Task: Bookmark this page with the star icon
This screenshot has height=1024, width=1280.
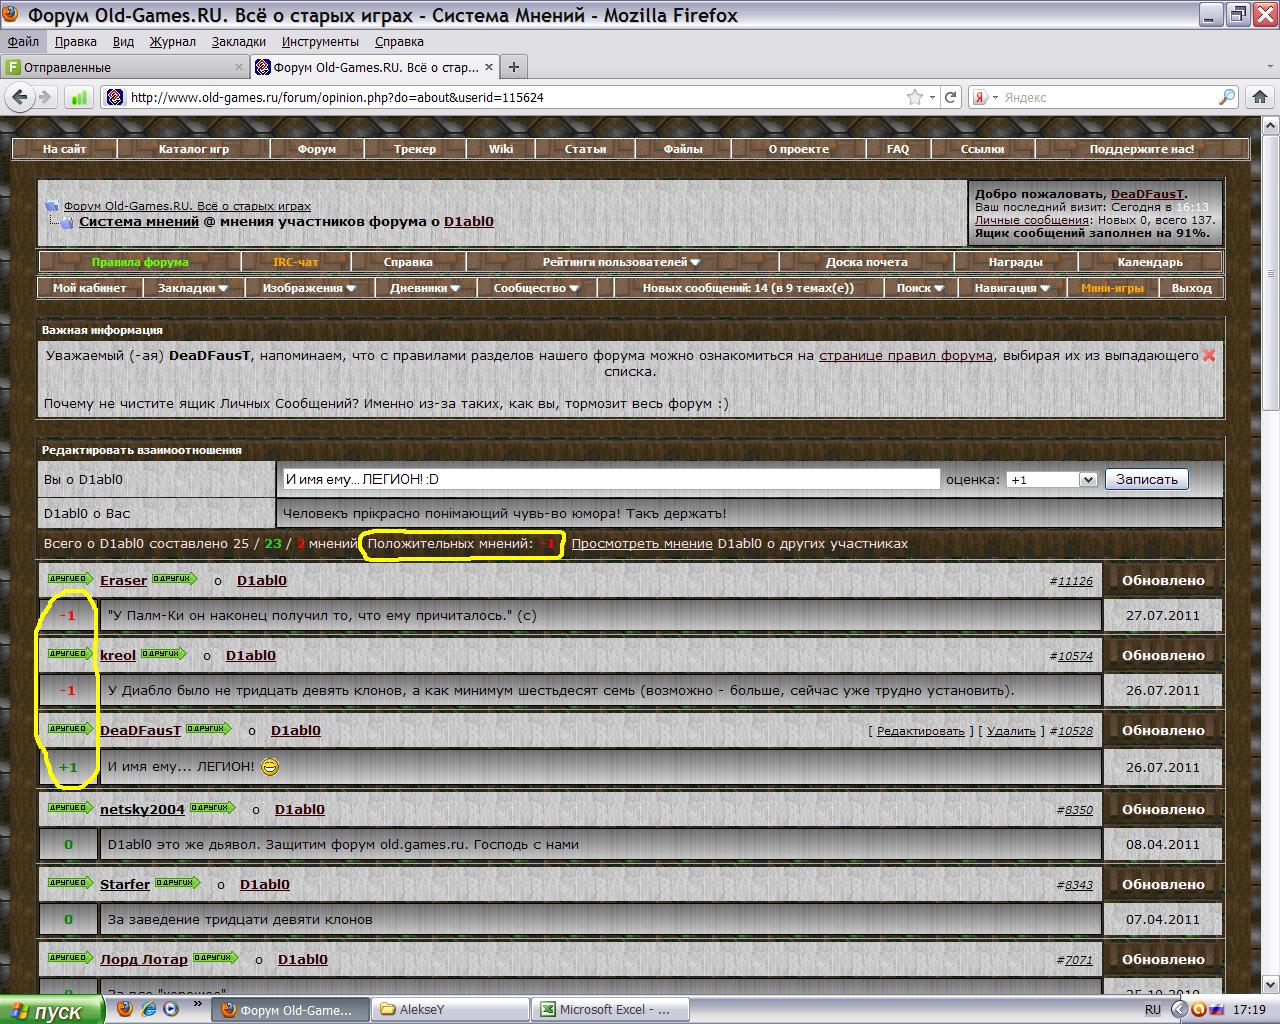Action: pyautogui.click(x=914, y=97)
